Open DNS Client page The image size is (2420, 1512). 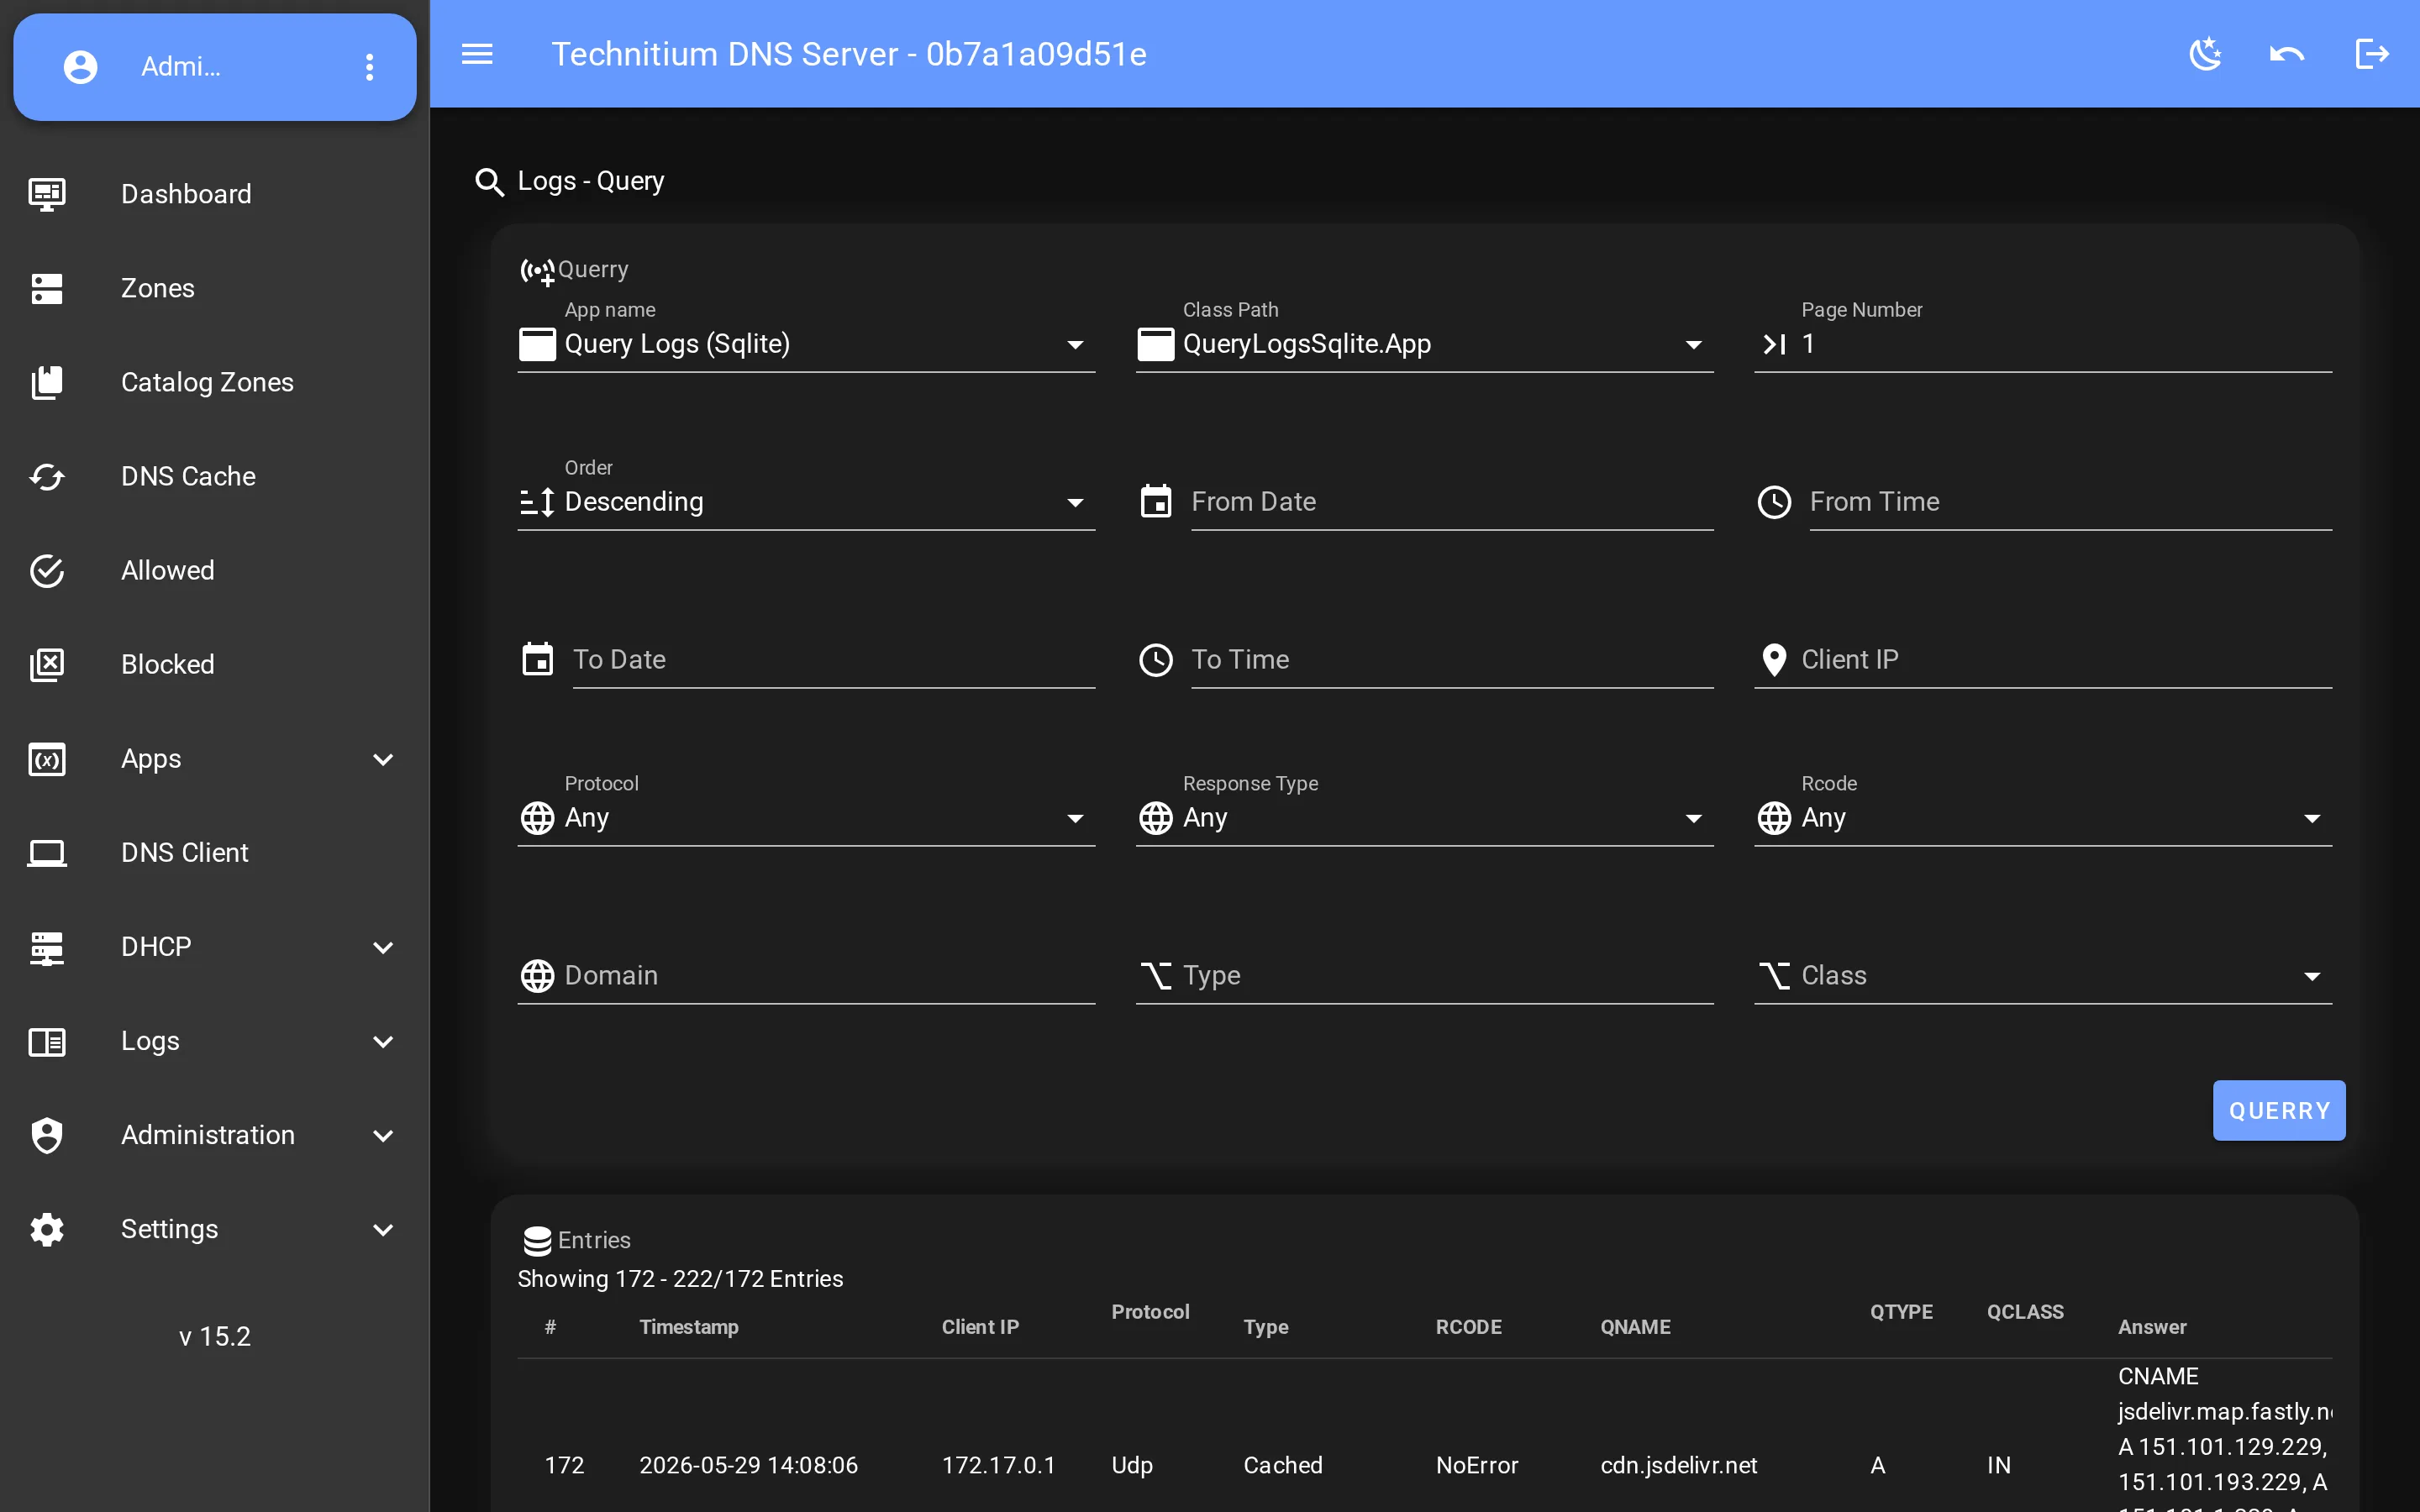coord(215,852)
